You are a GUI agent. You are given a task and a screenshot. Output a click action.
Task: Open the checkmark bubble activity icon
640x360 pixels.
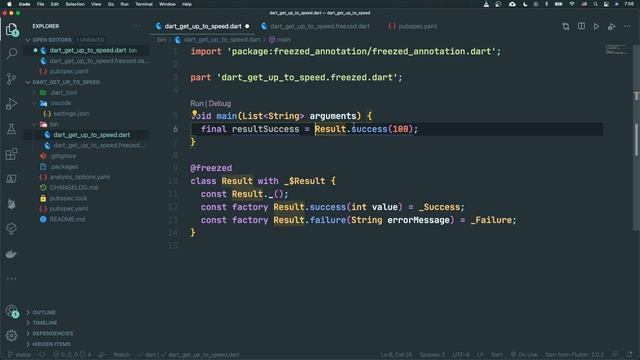(11, 229)
